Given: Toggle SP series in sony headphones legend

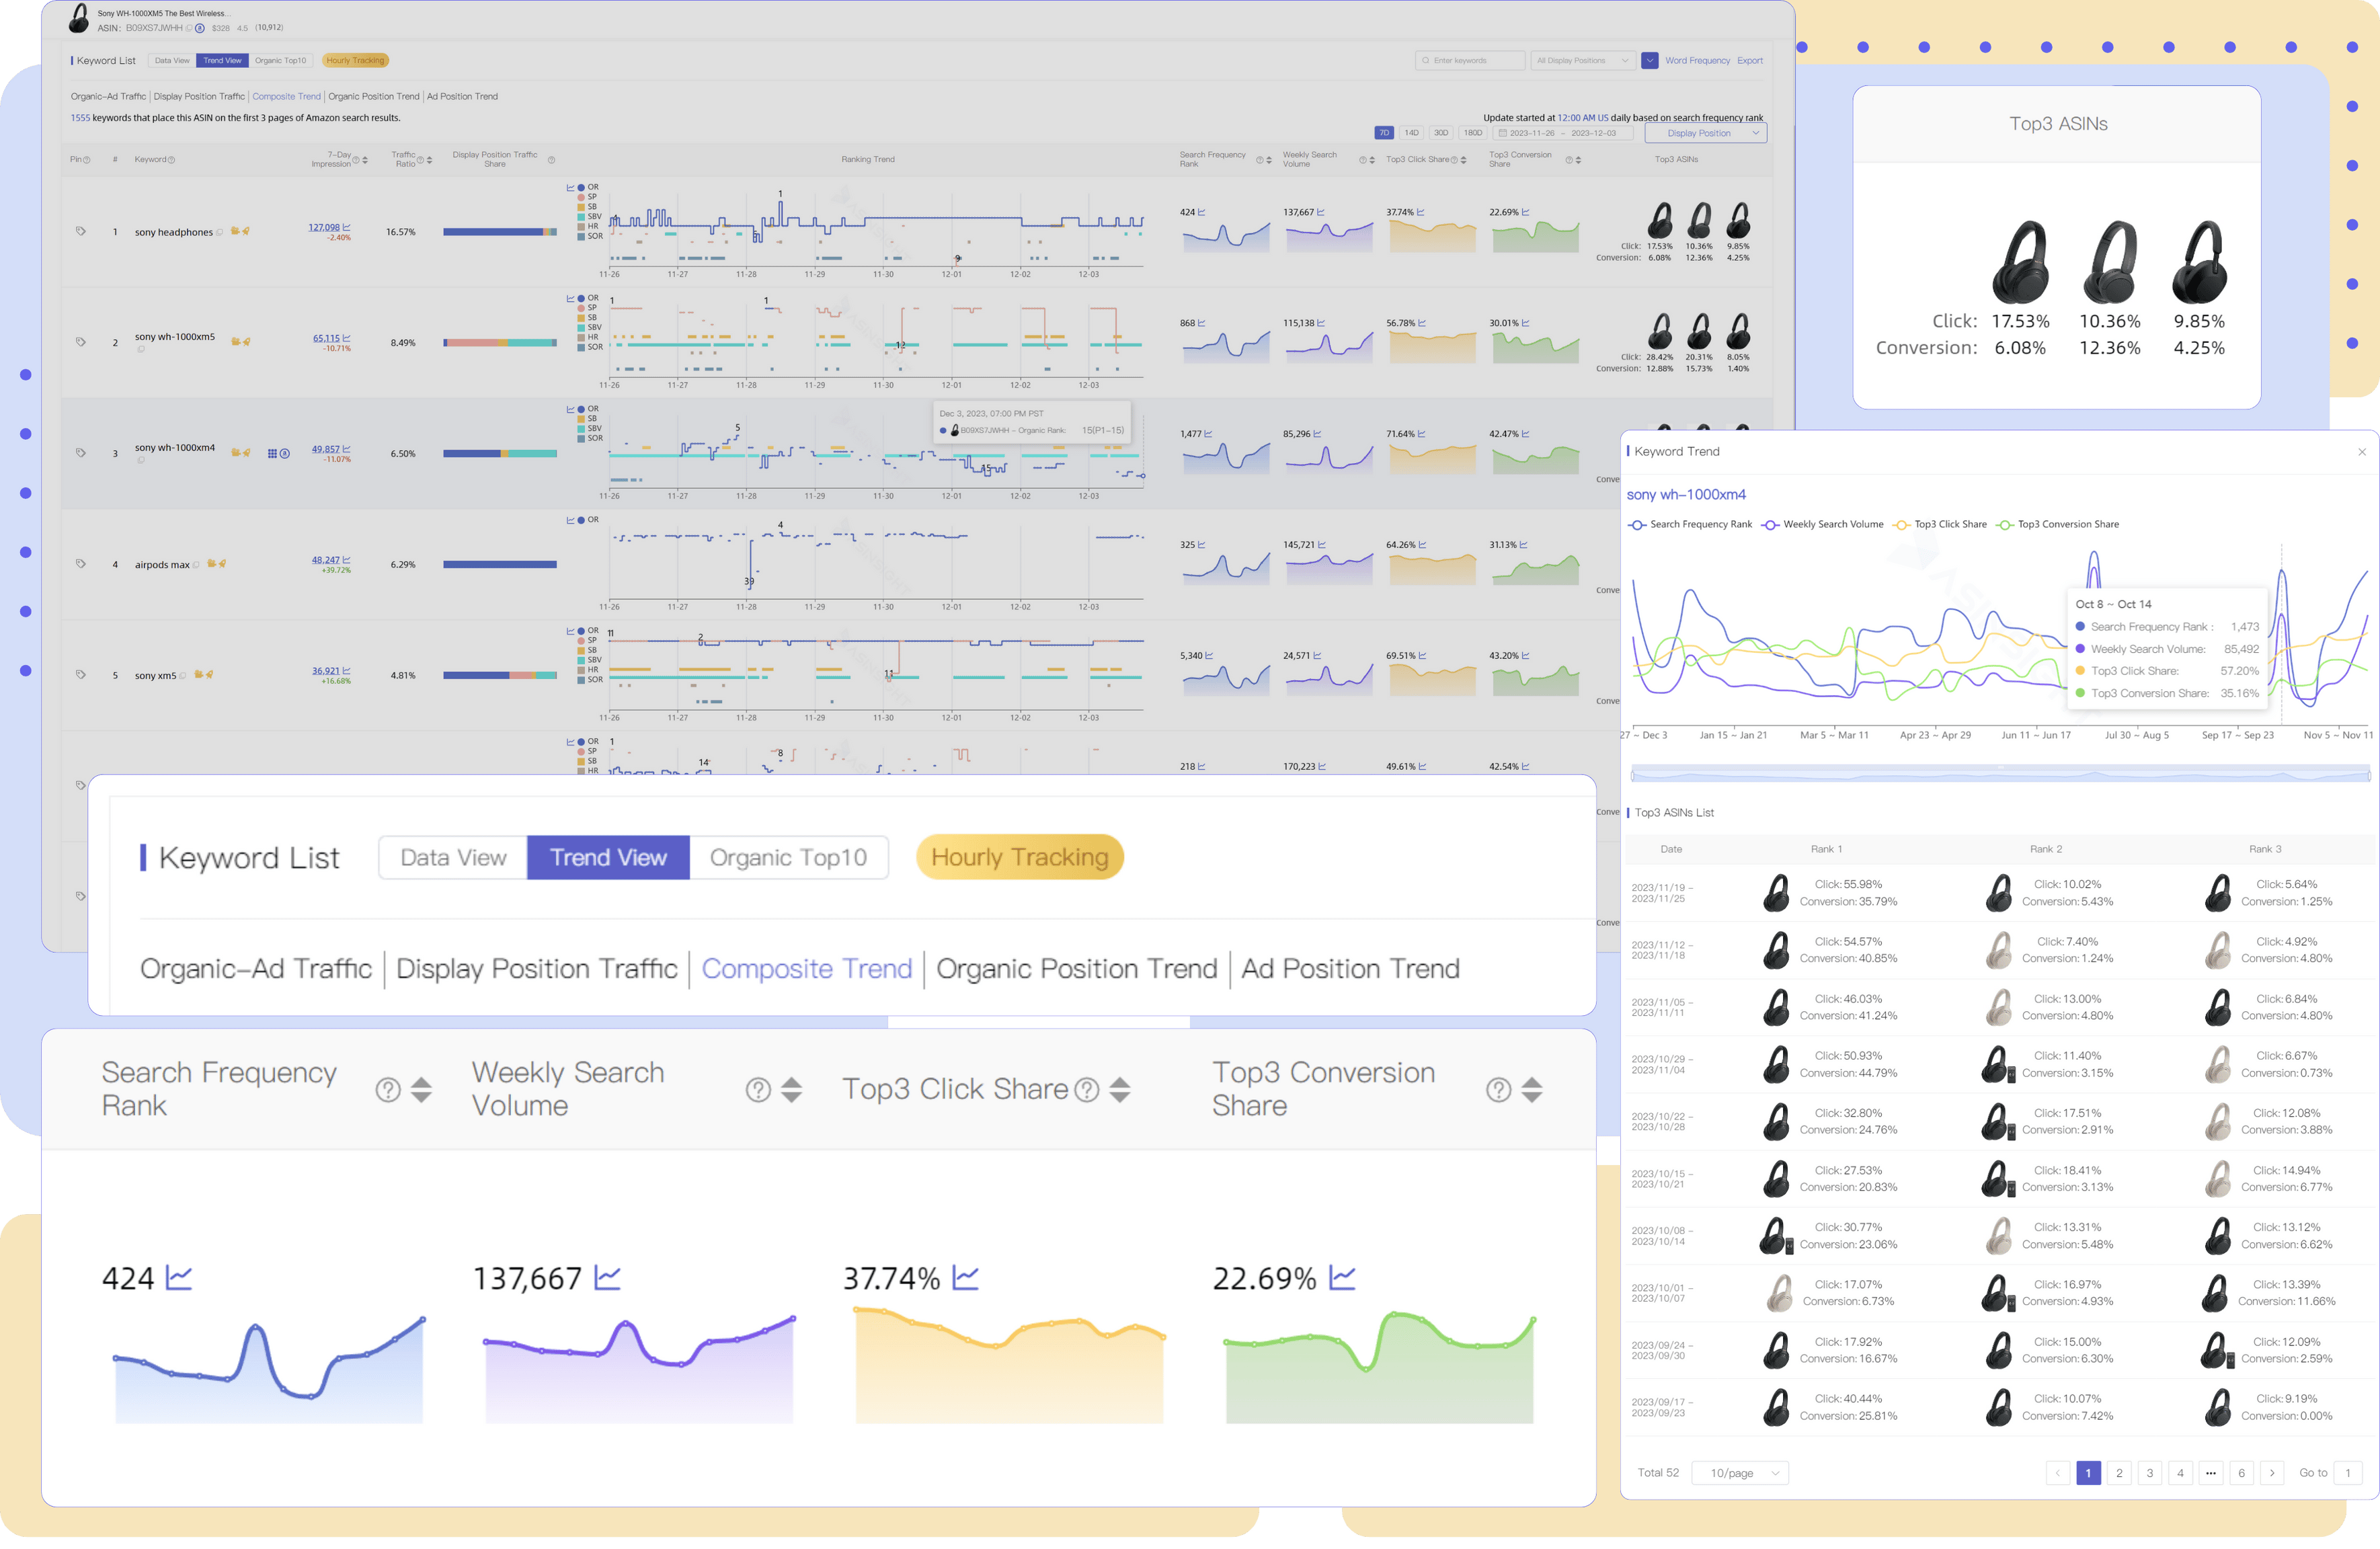Looking at the screenshot, I should pos(587,197).
